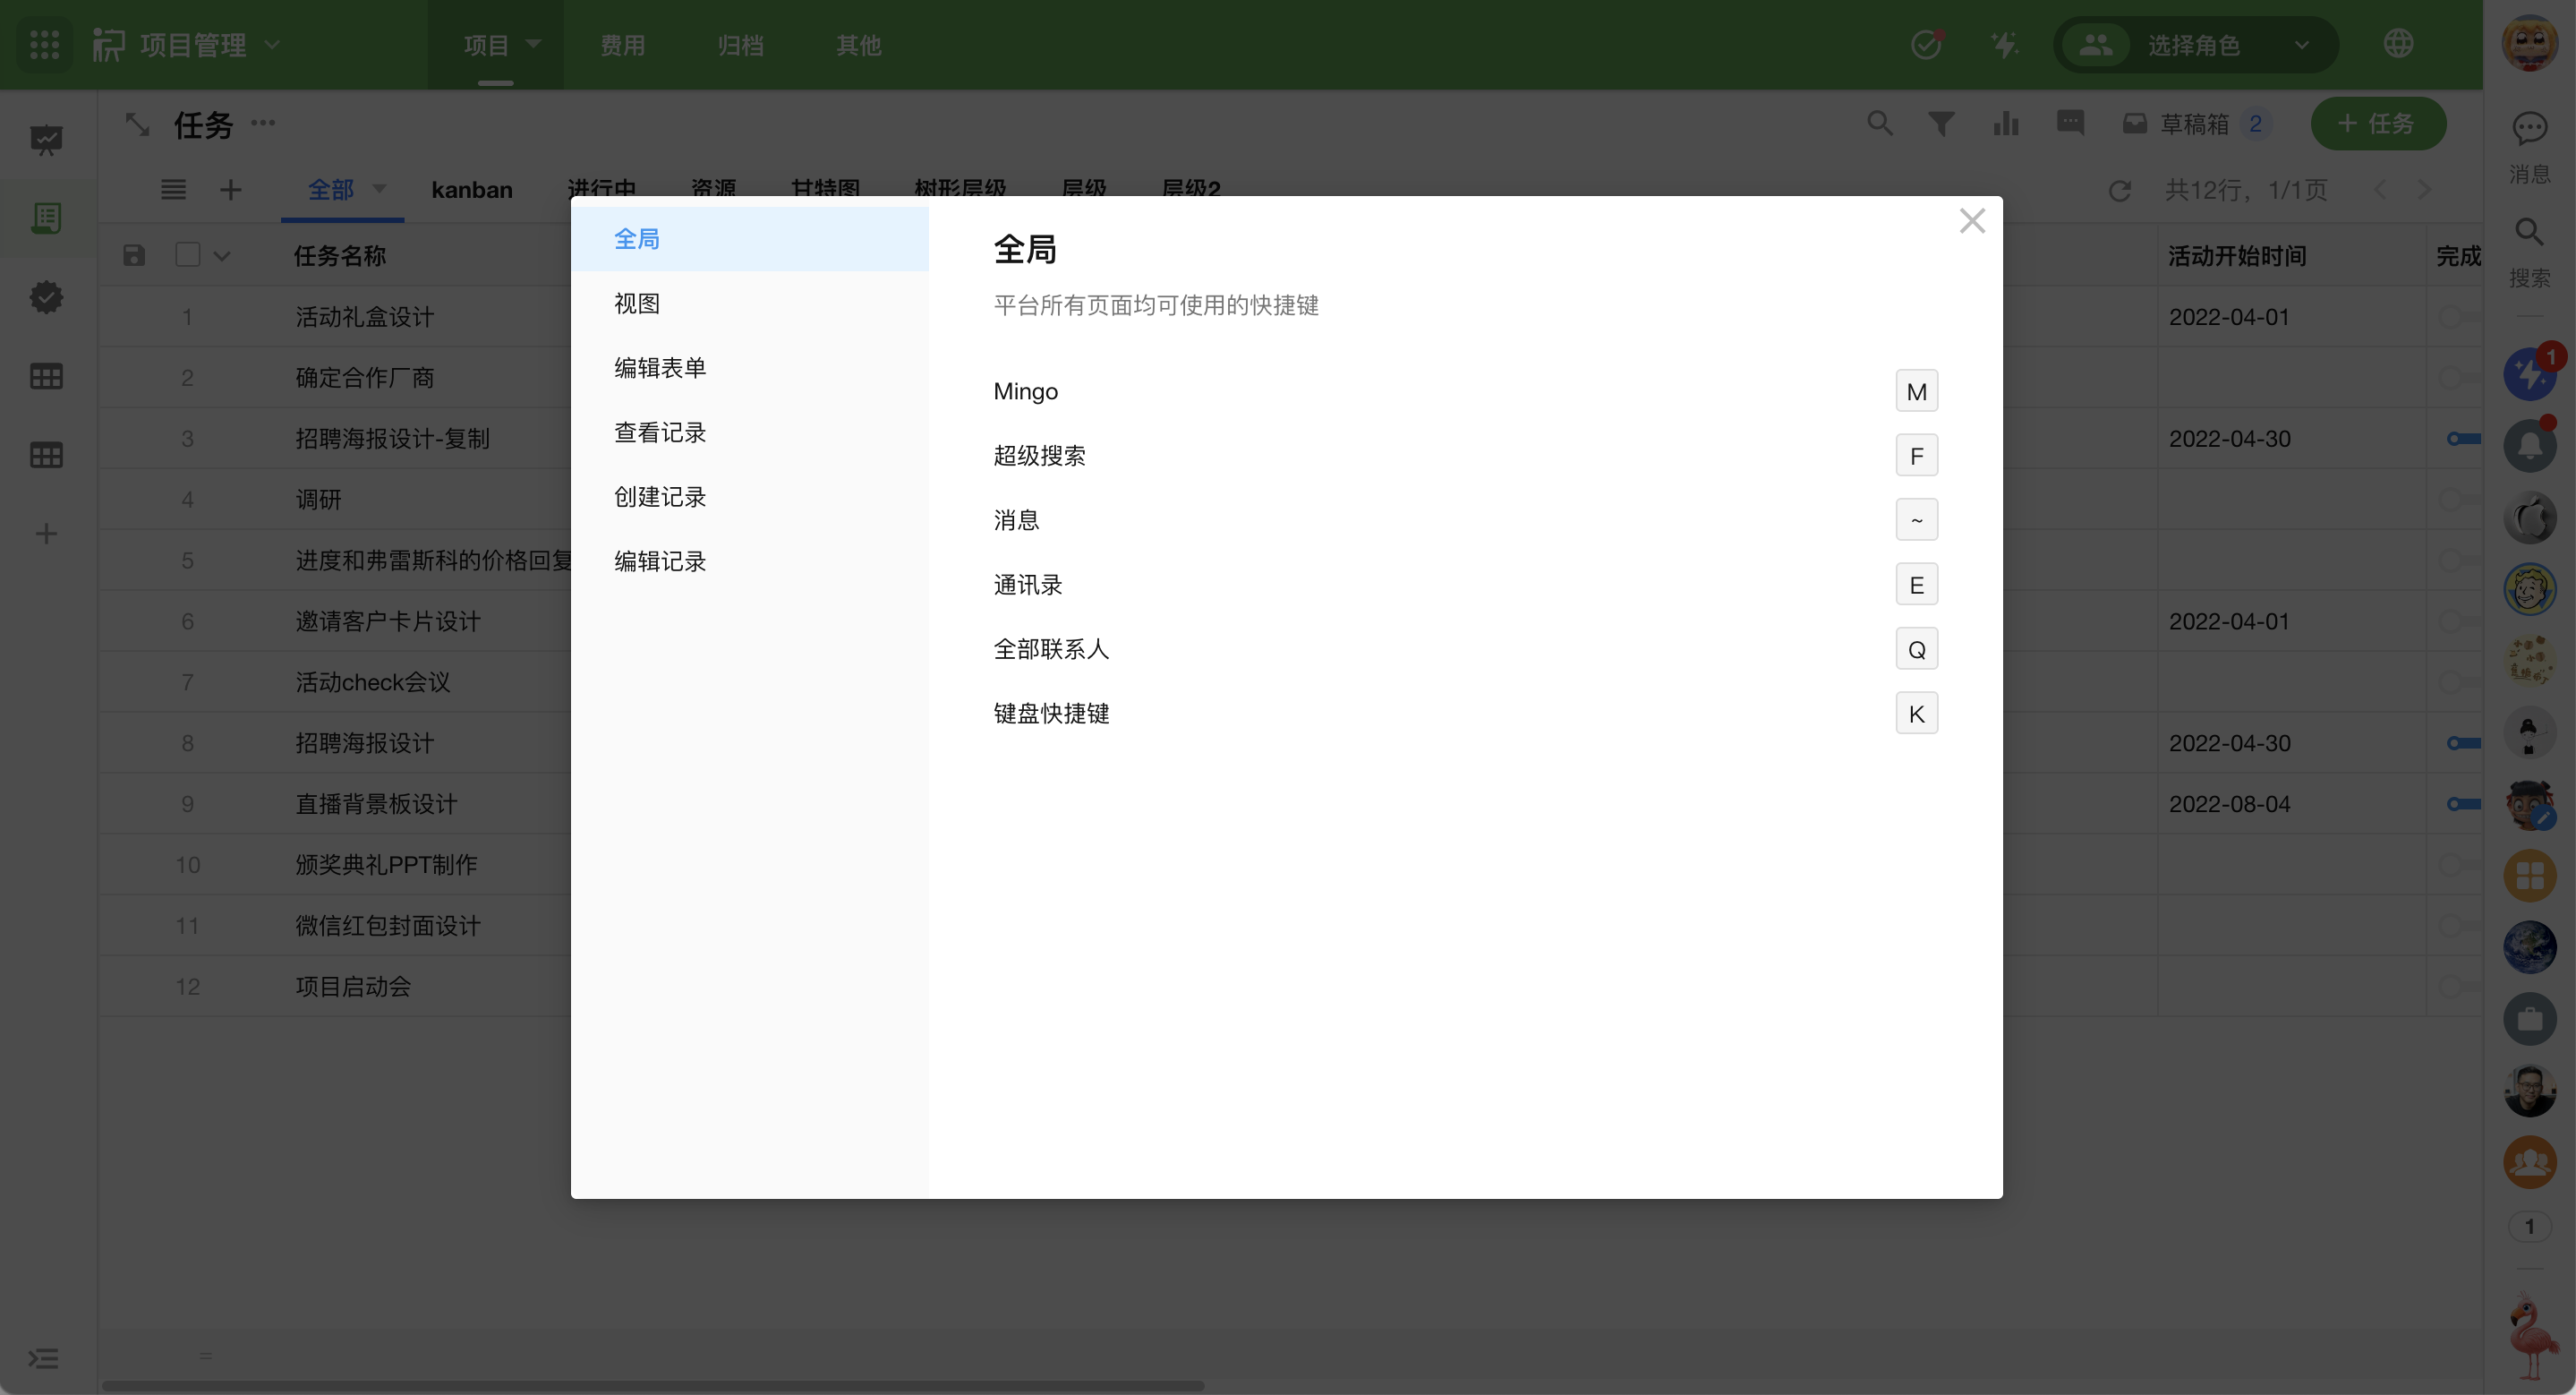Toggle completion switch for 直播背景板设计 row
This screenshot has width=2576, height=1395.
click(2463, 804)
